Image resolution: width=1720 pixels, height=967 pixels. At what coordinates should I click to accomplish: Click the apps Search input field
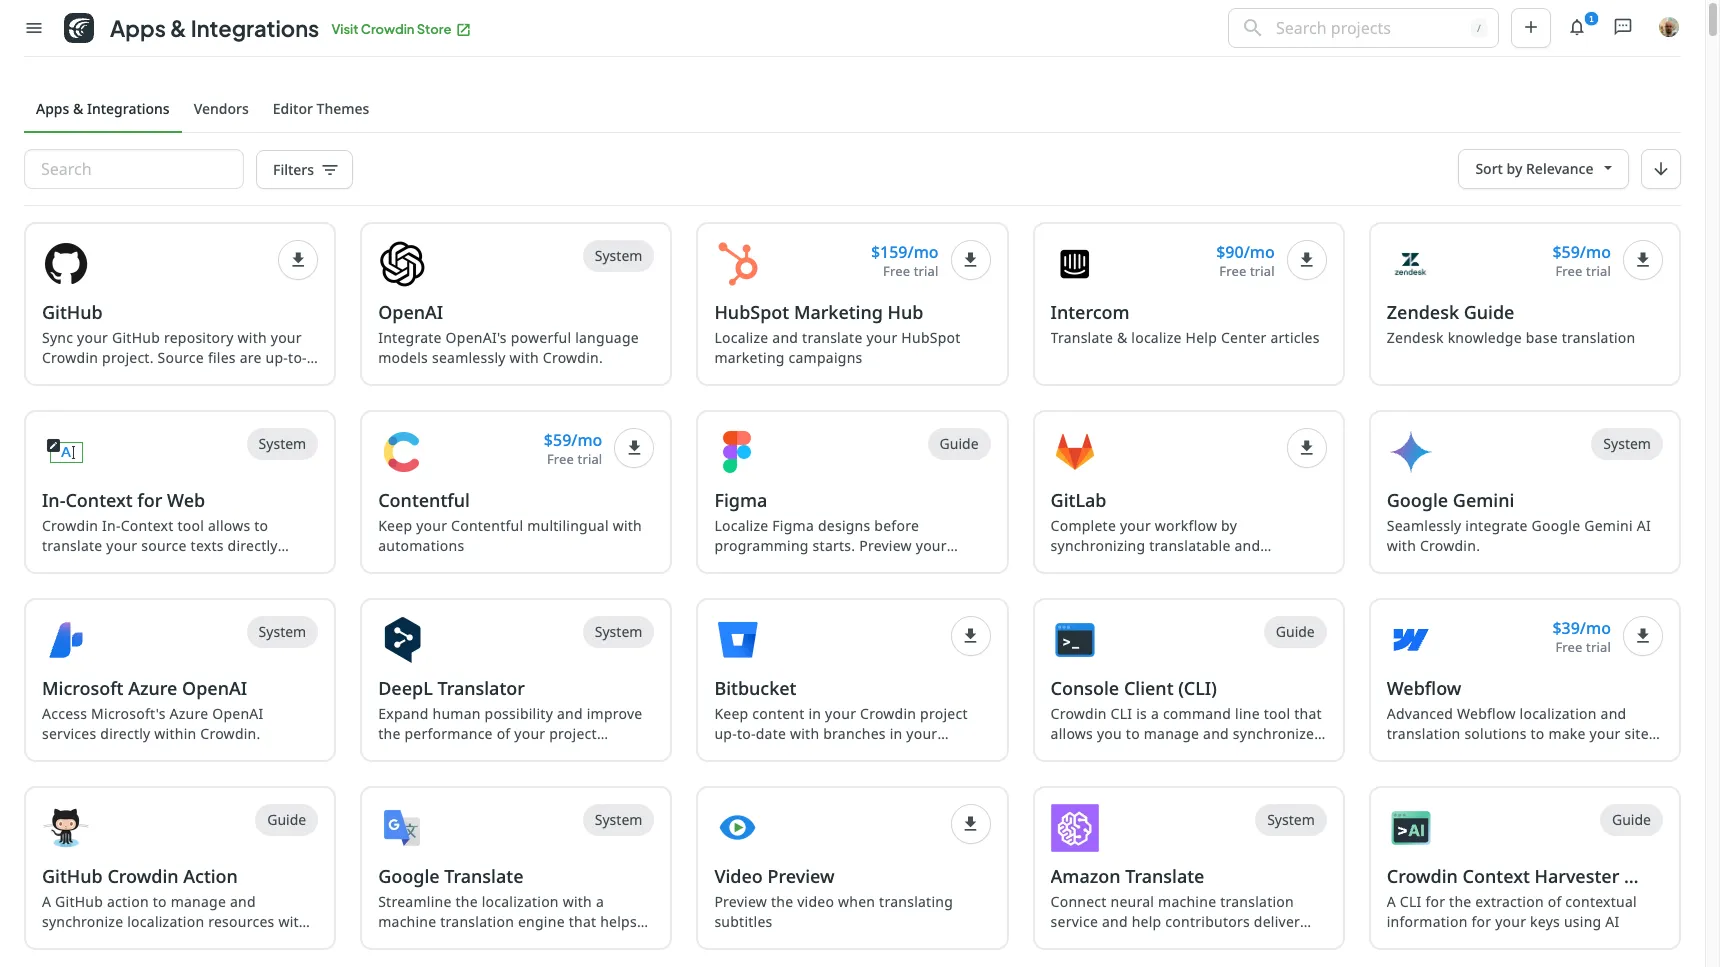(x=134, y=170)
